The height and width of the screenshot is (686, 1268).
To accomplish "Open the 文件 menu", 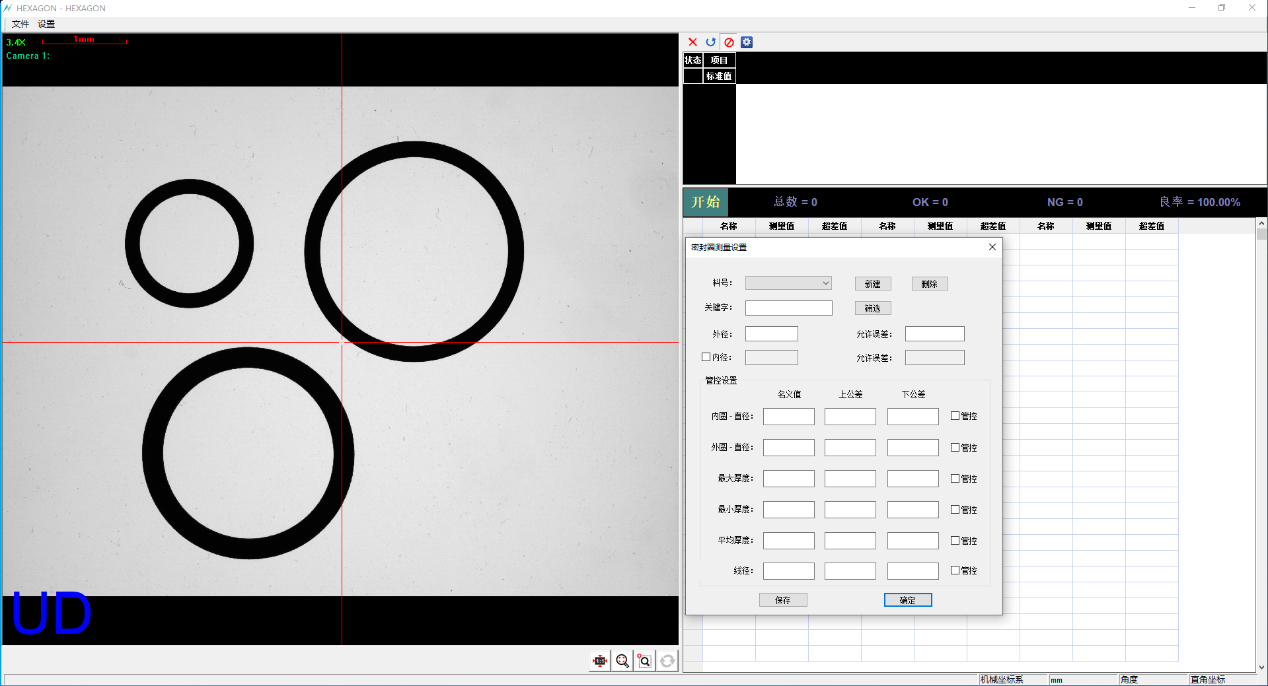I will pos(19,23).
